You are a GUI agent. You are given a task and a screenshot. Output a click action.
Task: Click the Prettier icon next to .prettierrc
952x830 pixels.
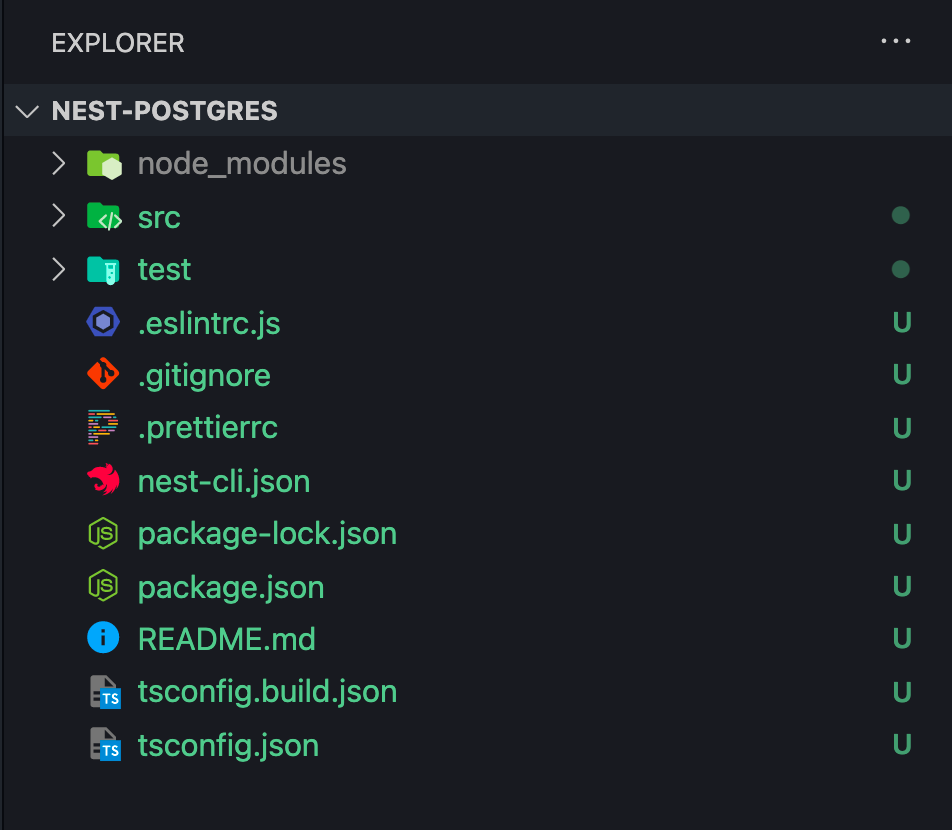point(103,427)
